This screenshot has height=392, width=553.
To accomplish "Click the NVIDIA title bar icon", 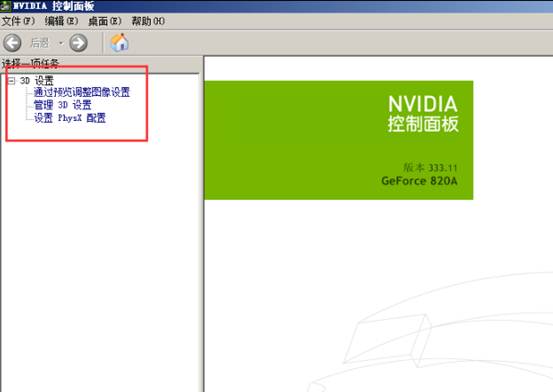I will [5, 6].
